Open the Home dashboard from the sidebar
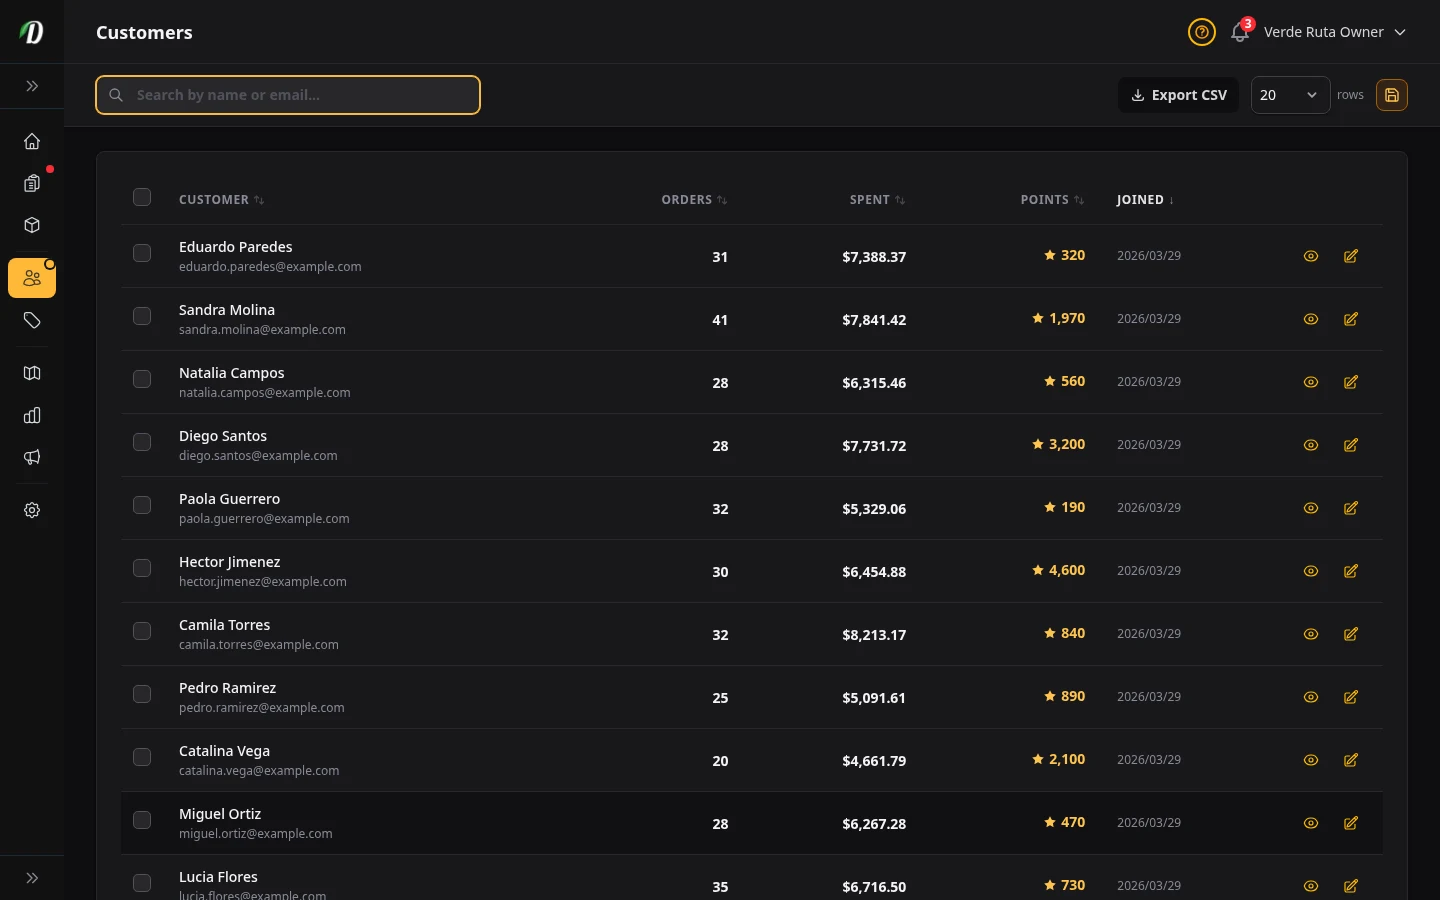 pyautogui.click(x=32, y=141)
